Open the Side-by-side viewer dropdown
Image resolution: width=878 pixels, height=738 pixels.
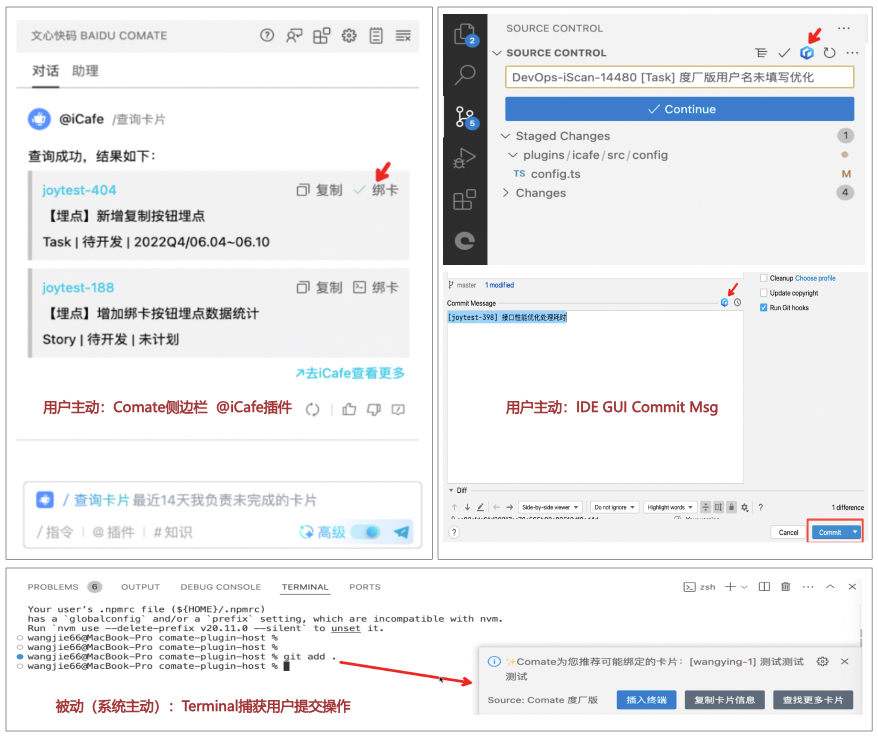tap(550, 507)
